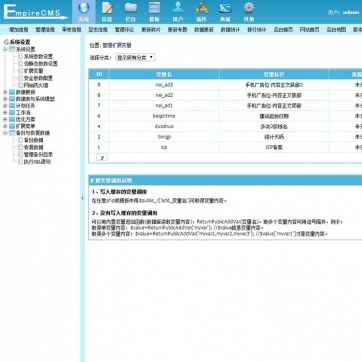Open the 商城 (Shop) card icon

click(x=225, y=8)
